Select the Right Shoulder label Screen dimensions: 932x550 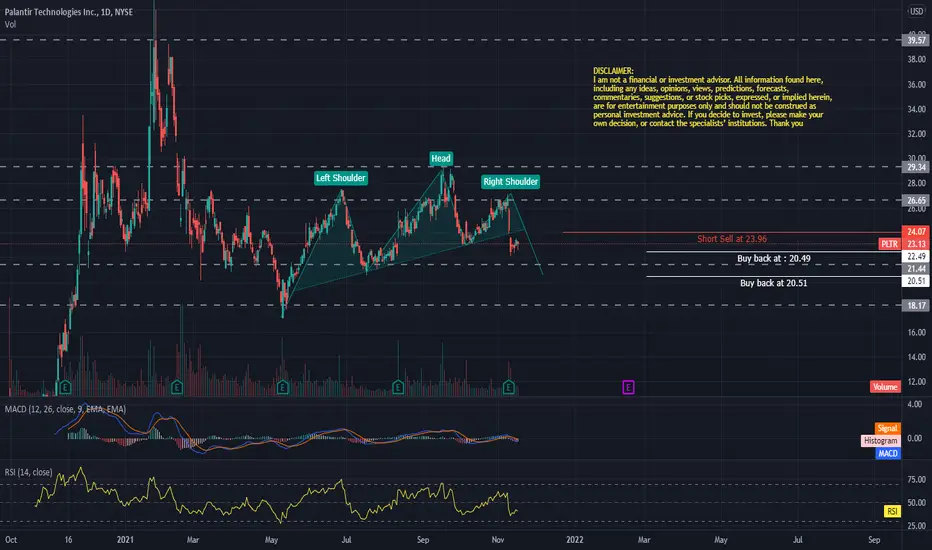(511, 181)
